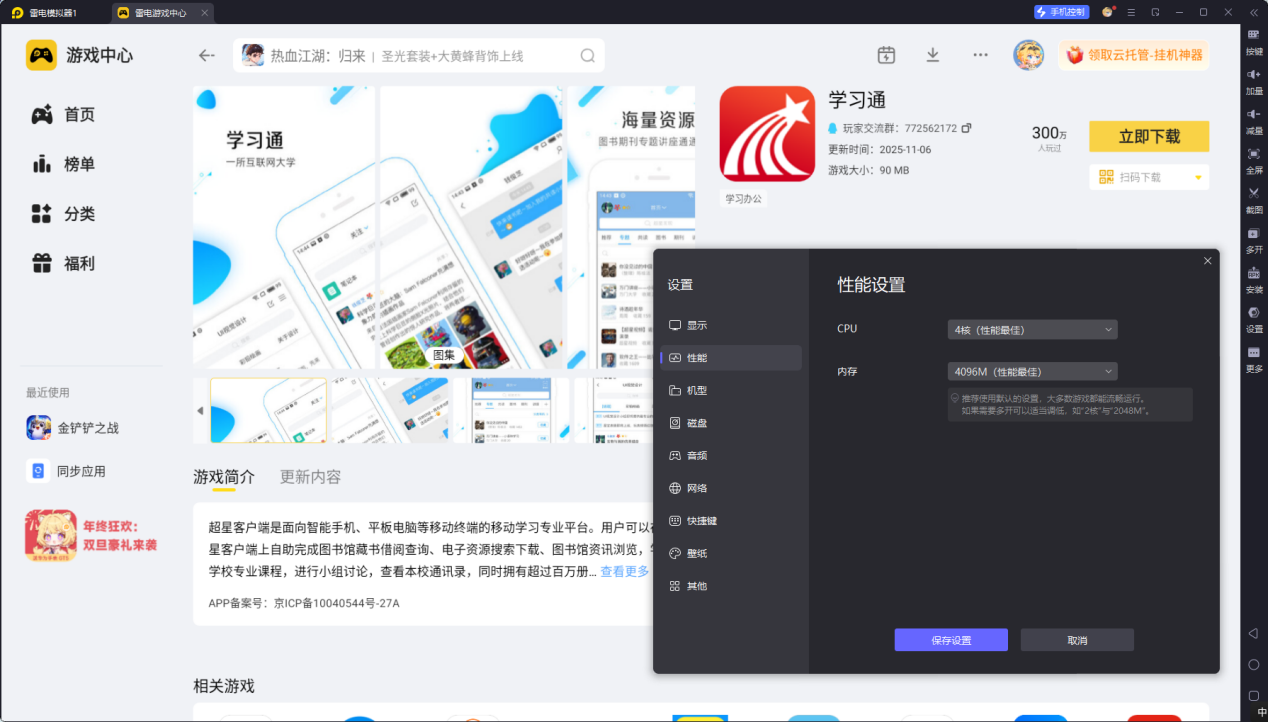Click the title bar rotate/pop-out window icon
This screenshot has height=722, width=1268.
1155,12
